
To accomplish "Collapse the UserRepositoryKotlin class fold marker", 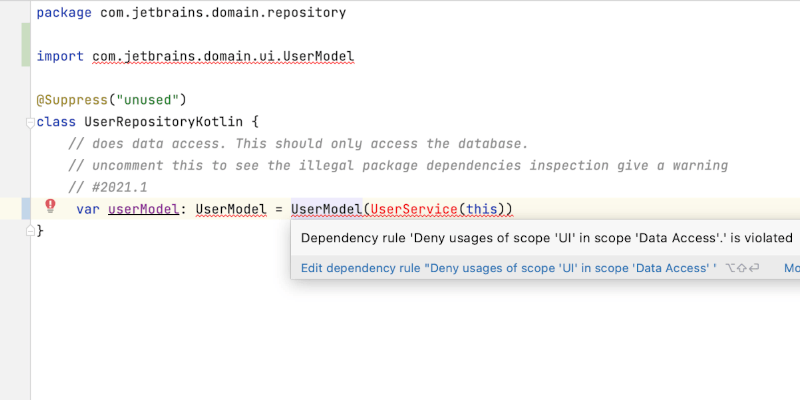I will tap(29, 122).
